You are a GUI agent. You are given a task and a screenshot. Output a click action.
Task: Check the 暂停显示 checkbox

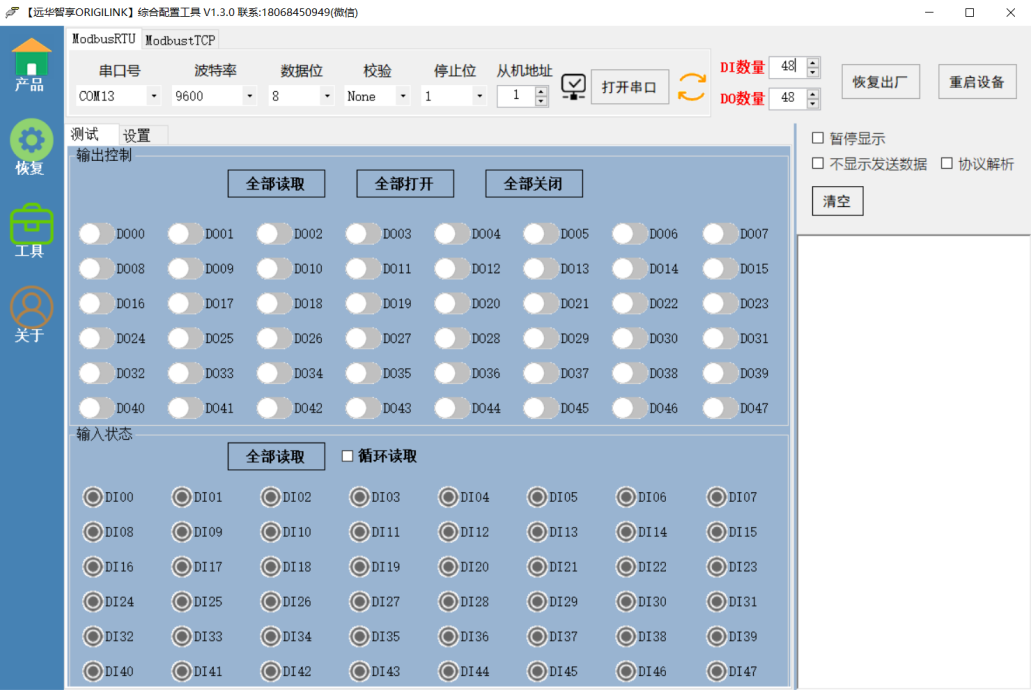tap(818, 138)
